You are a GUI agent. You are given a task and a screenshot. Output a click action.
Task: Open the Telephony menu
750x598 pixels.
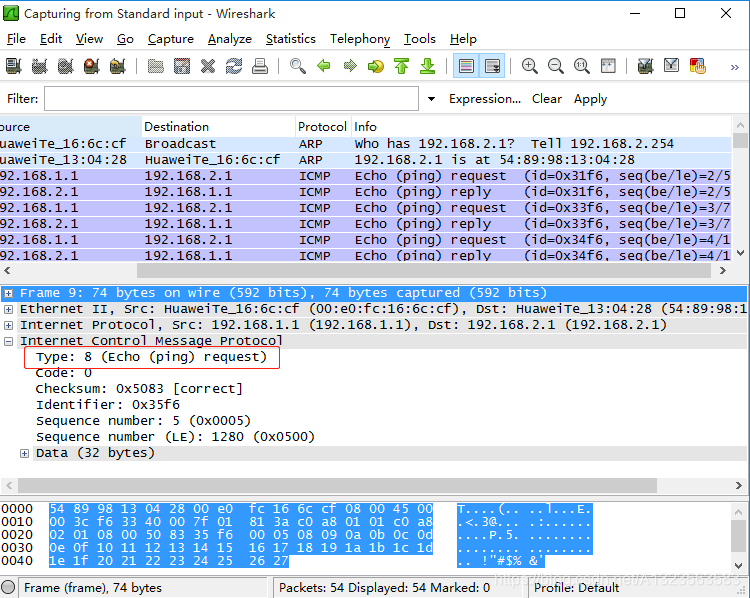tap(360, 39)
